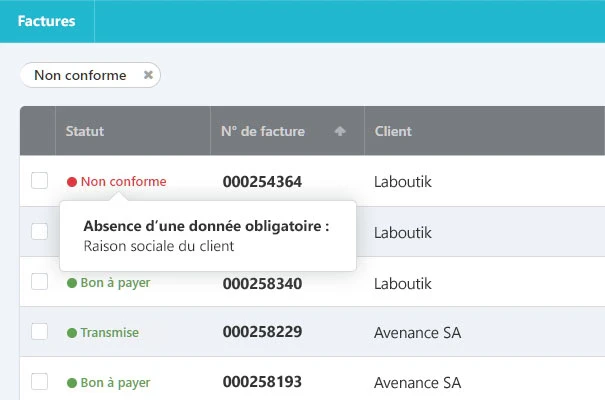The width and height of the screenshot is (605, 400).
Task: Open invoice number 000254364
Action: click(x=262, y=182)
